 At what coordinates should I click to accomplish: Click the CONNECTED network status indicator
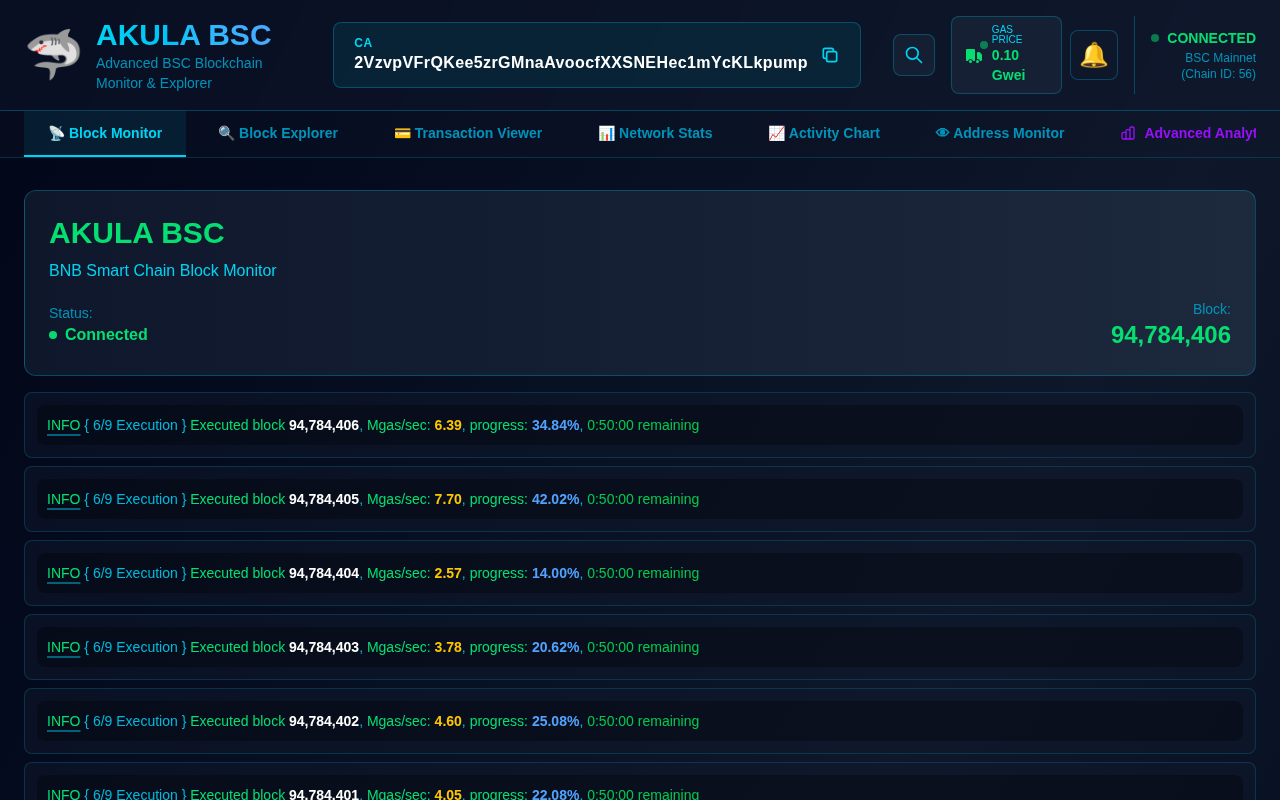pos(1210,38)
